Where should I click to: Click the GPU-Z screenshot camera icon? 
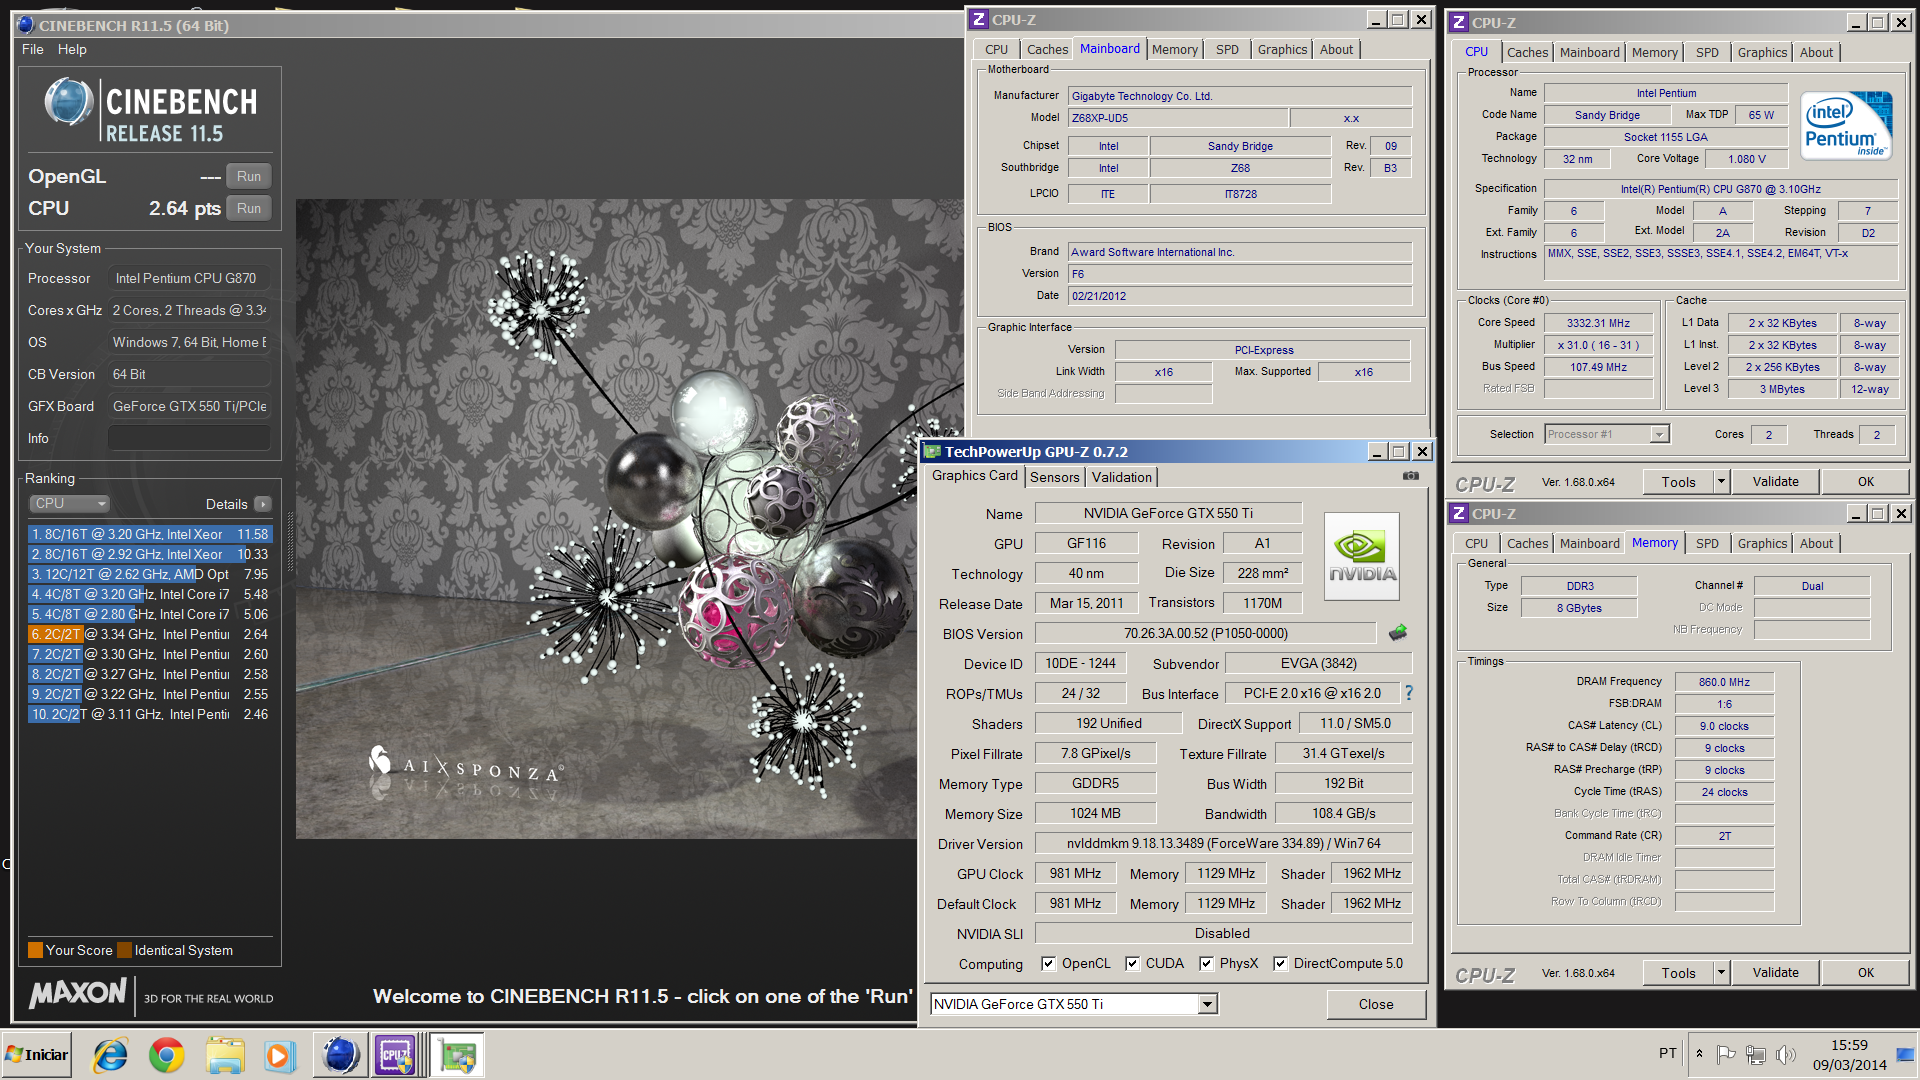click(x=1410, y=476)
